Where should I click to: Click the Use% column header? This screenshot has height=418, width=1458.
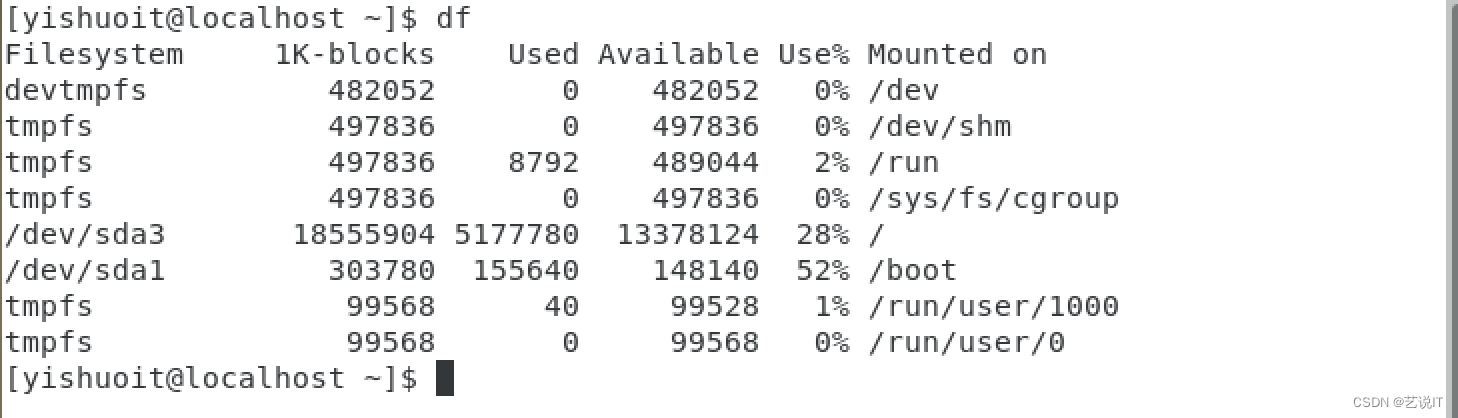(x=813, y=54)
